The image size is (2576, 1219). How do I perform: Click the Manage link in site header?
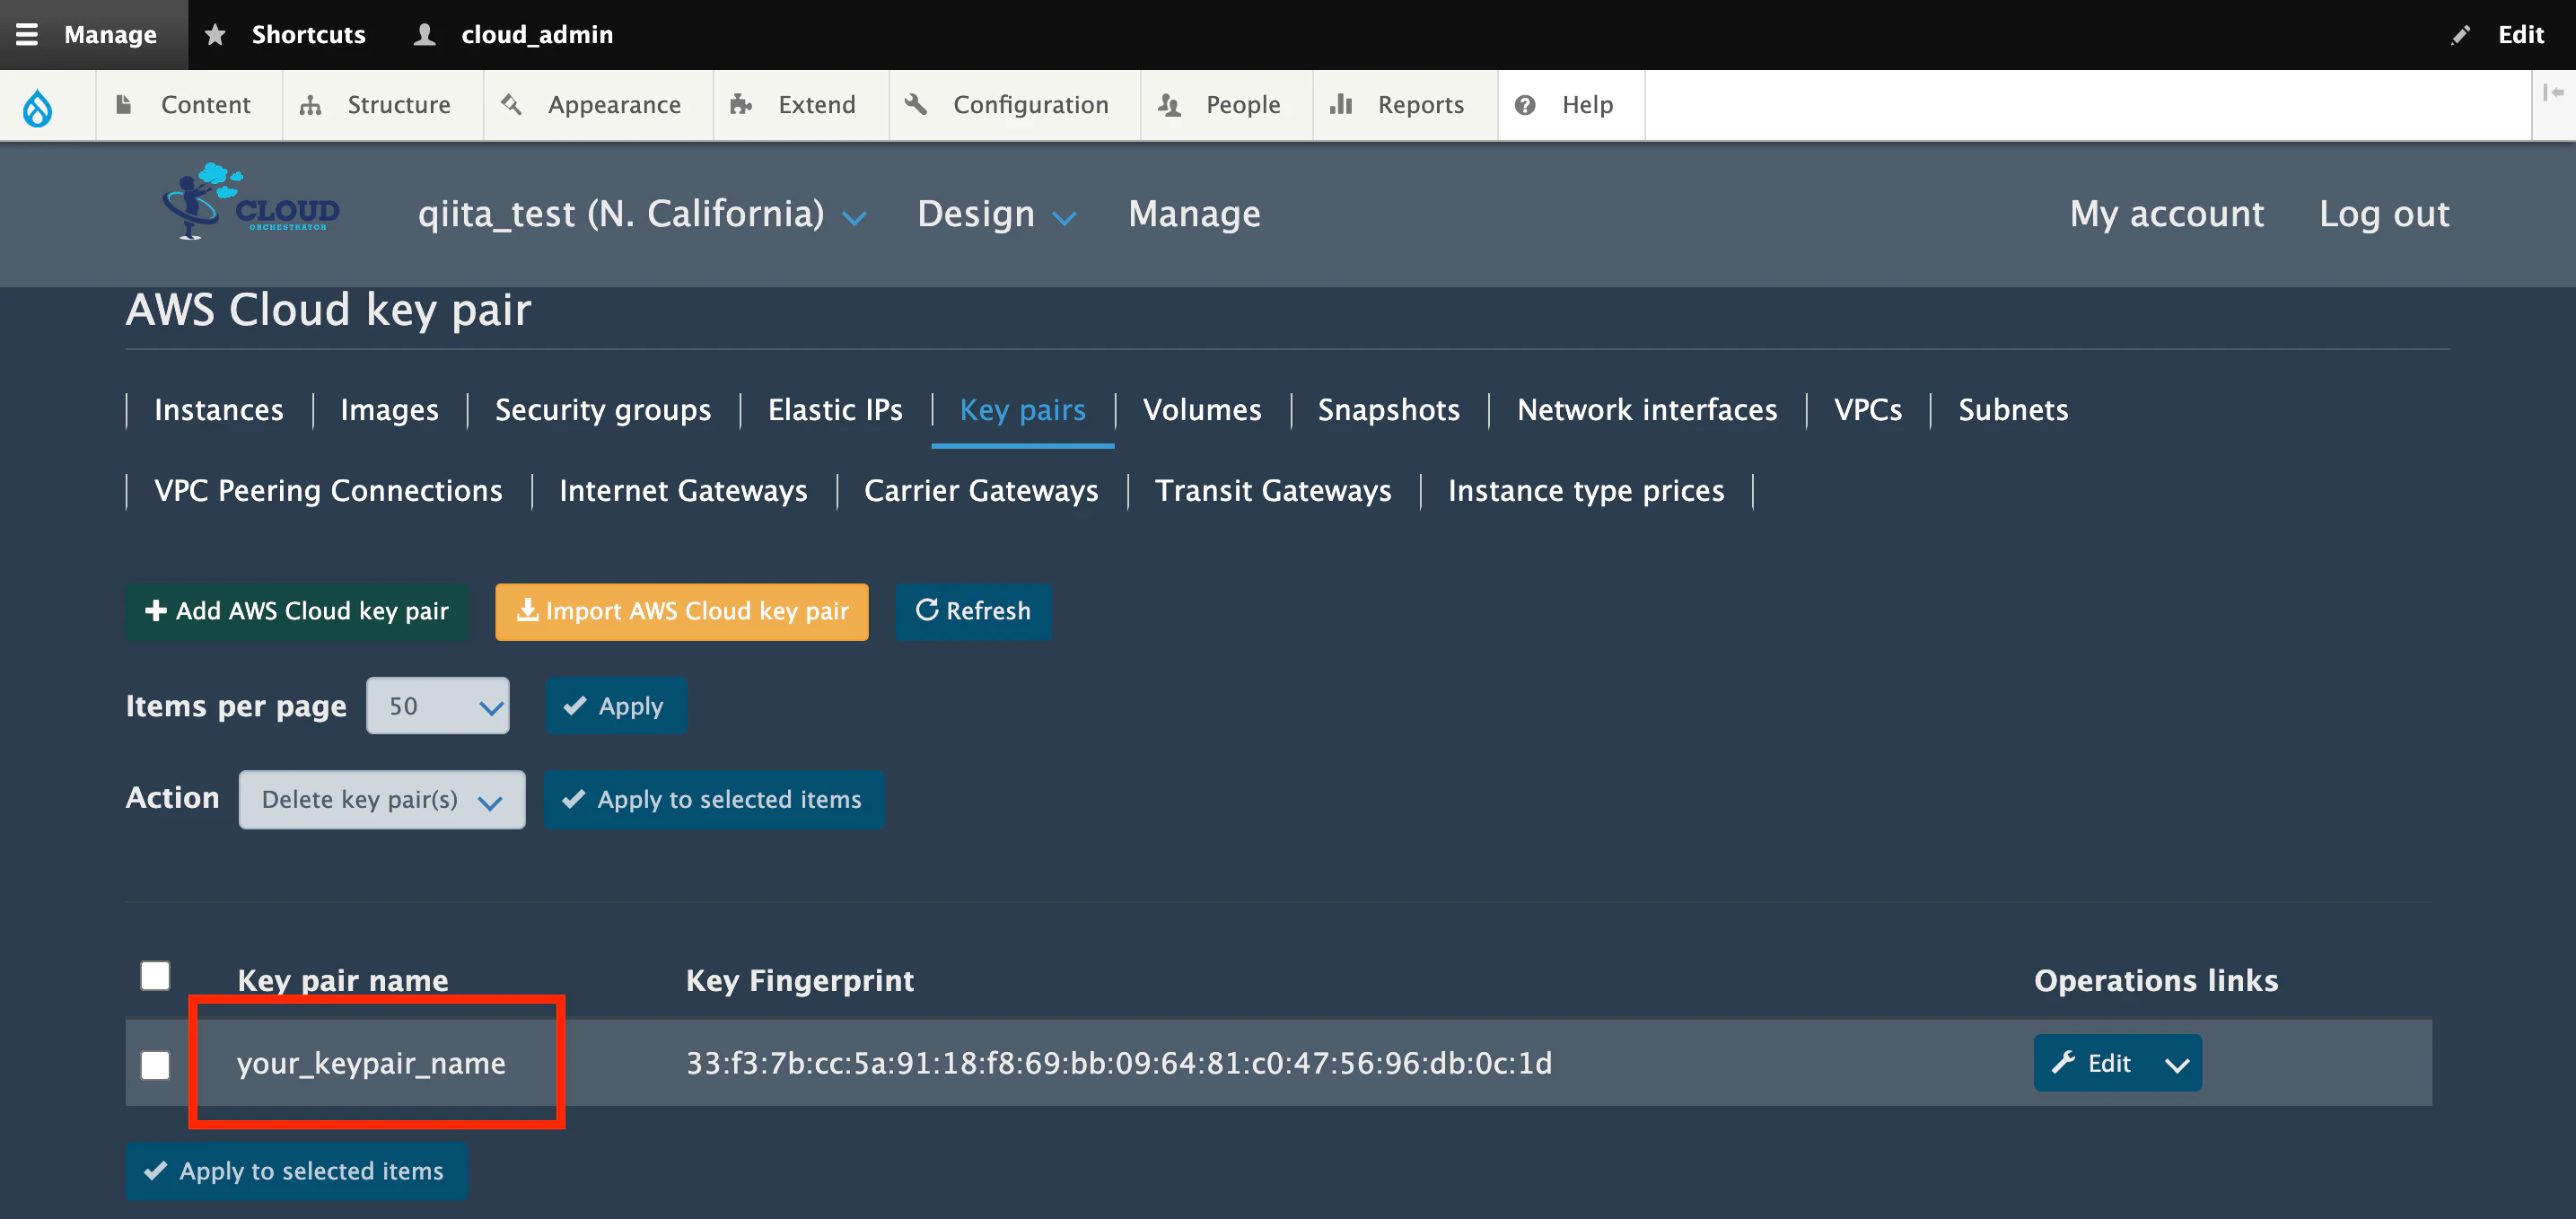pos(1194,214)
